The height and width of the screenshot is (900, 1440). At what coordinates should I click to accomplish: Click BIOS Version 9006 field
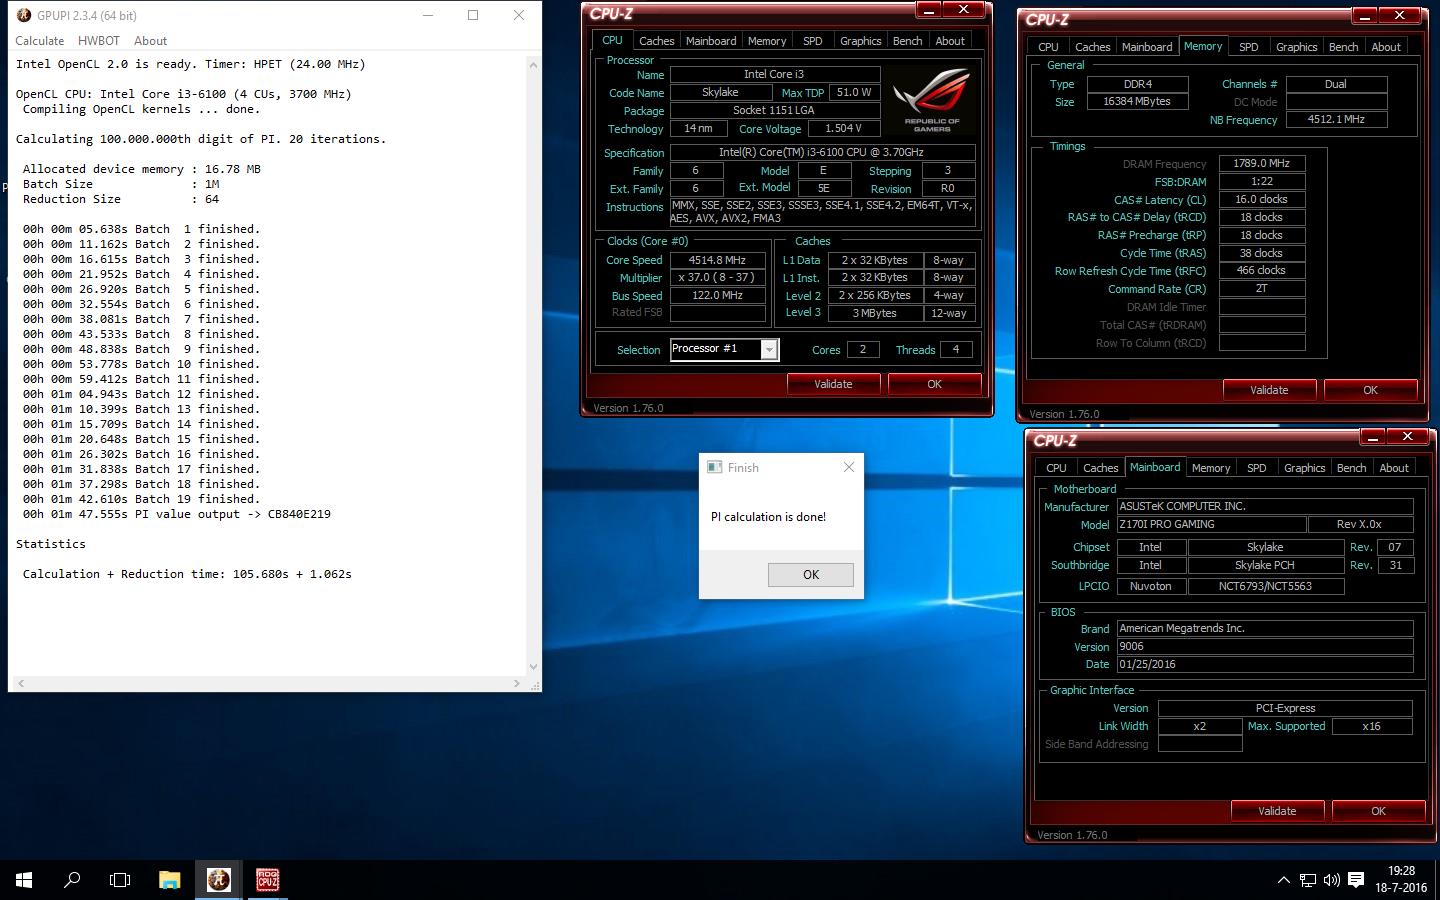click(1265, 646)
